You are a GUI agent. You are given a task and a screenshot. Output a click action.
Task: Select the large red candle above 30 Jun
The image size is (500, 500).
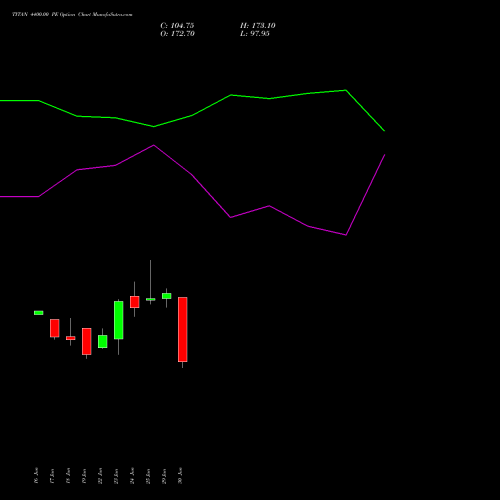183,329
